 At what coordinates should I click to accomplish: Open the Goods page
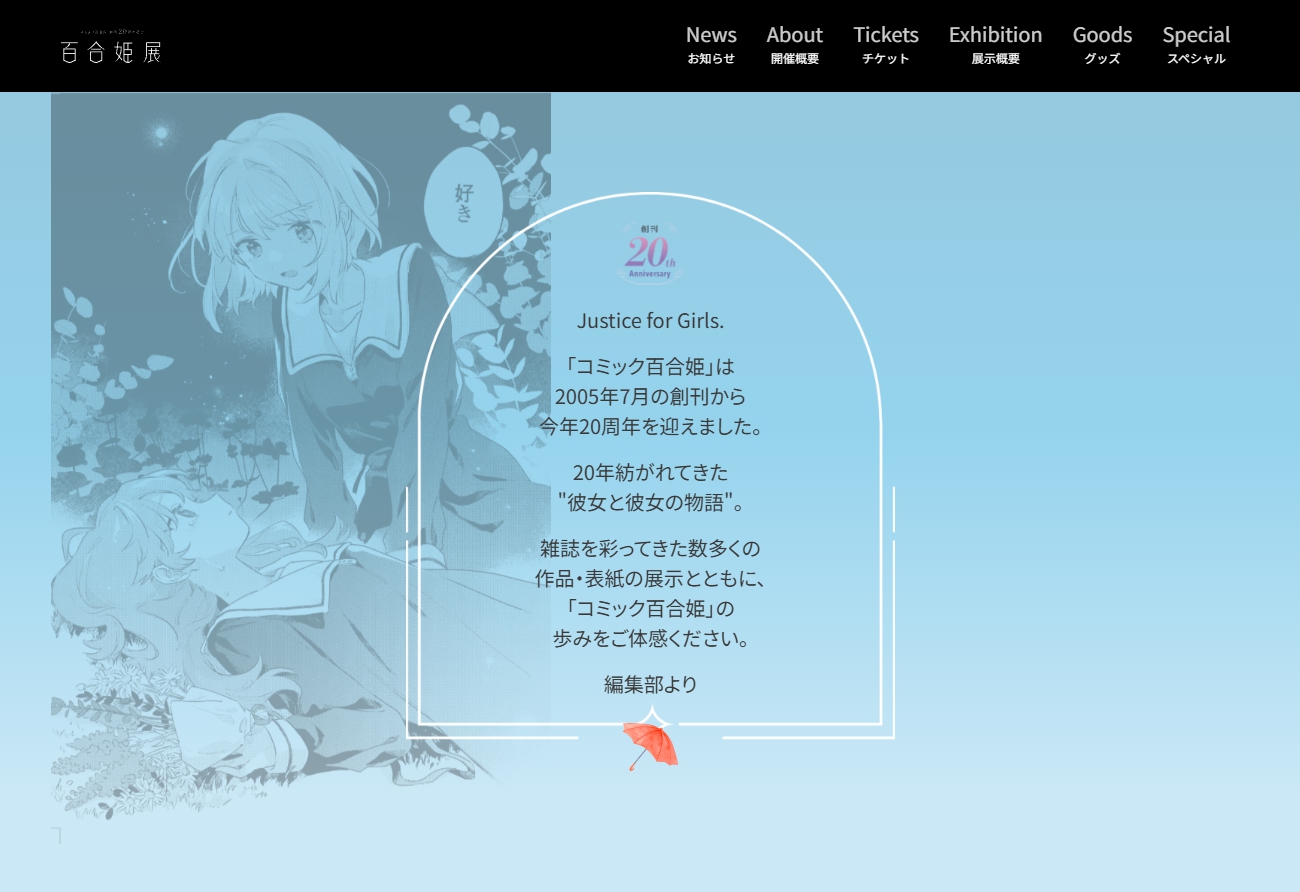tap(1102, 45)
